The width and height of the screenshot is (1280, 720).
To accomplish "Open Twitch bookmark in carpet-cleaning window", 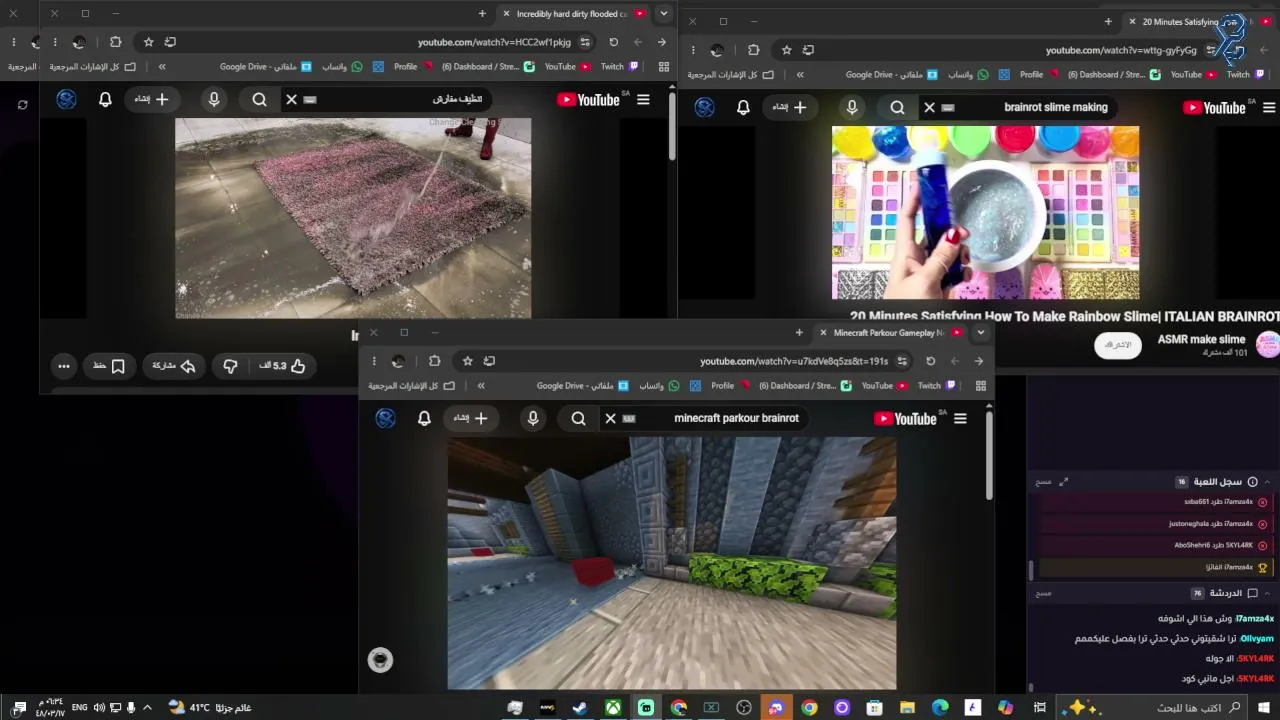I will (x=619, y=67).
